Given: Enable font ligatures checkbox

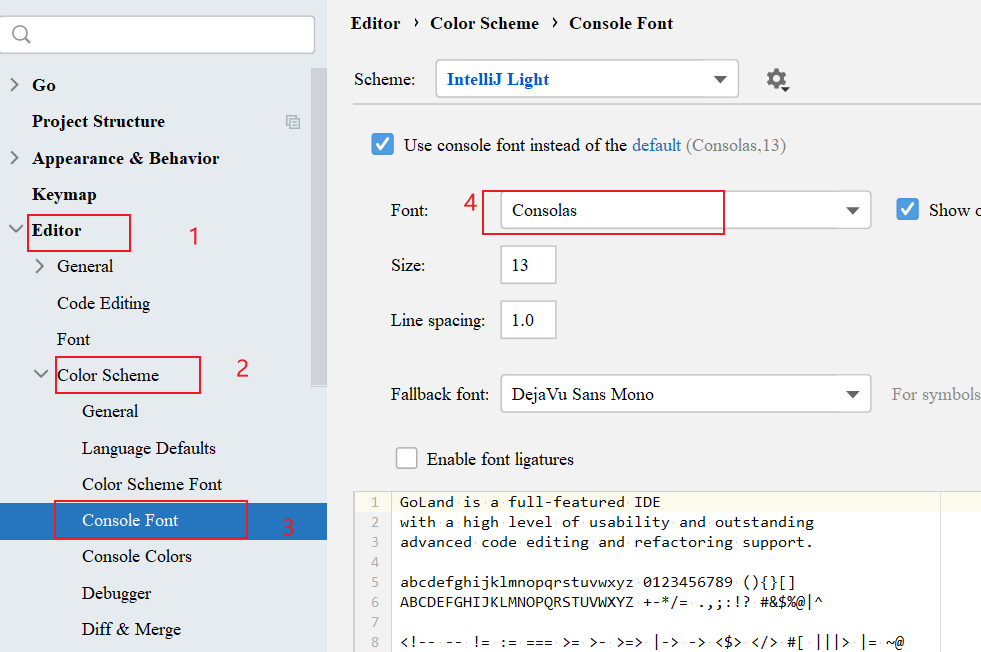Looking at the screenshot, I should [x=407, y=458].
